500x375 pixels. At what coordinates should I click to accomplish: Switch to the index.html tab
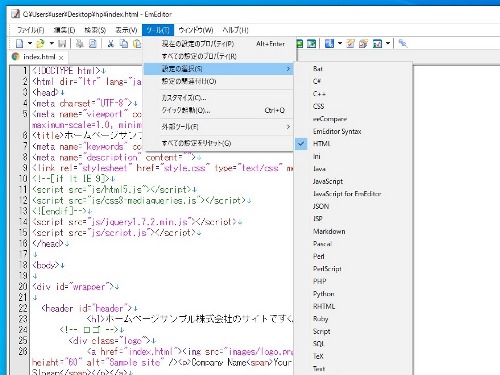pos(39,57)
